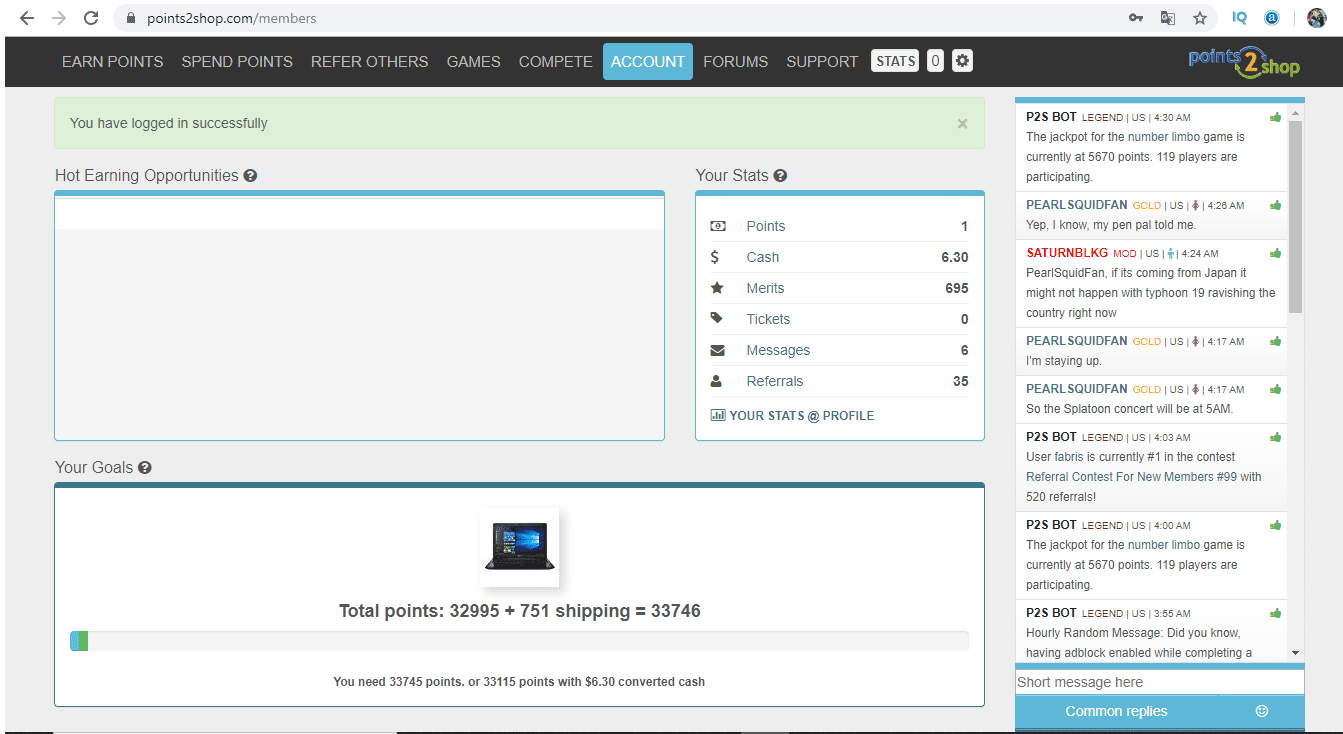The width and height of the screenshot is (1343, 734).
Task: Open the Messages stat link
Action: 778,350
